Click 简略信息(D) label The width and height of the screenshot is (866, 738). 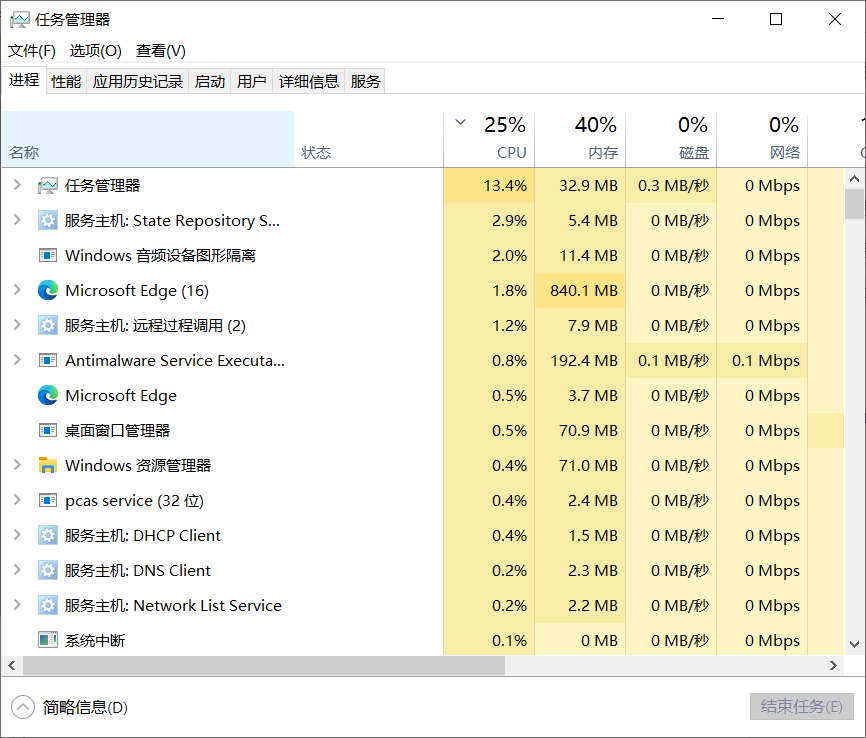pos(85,707)
